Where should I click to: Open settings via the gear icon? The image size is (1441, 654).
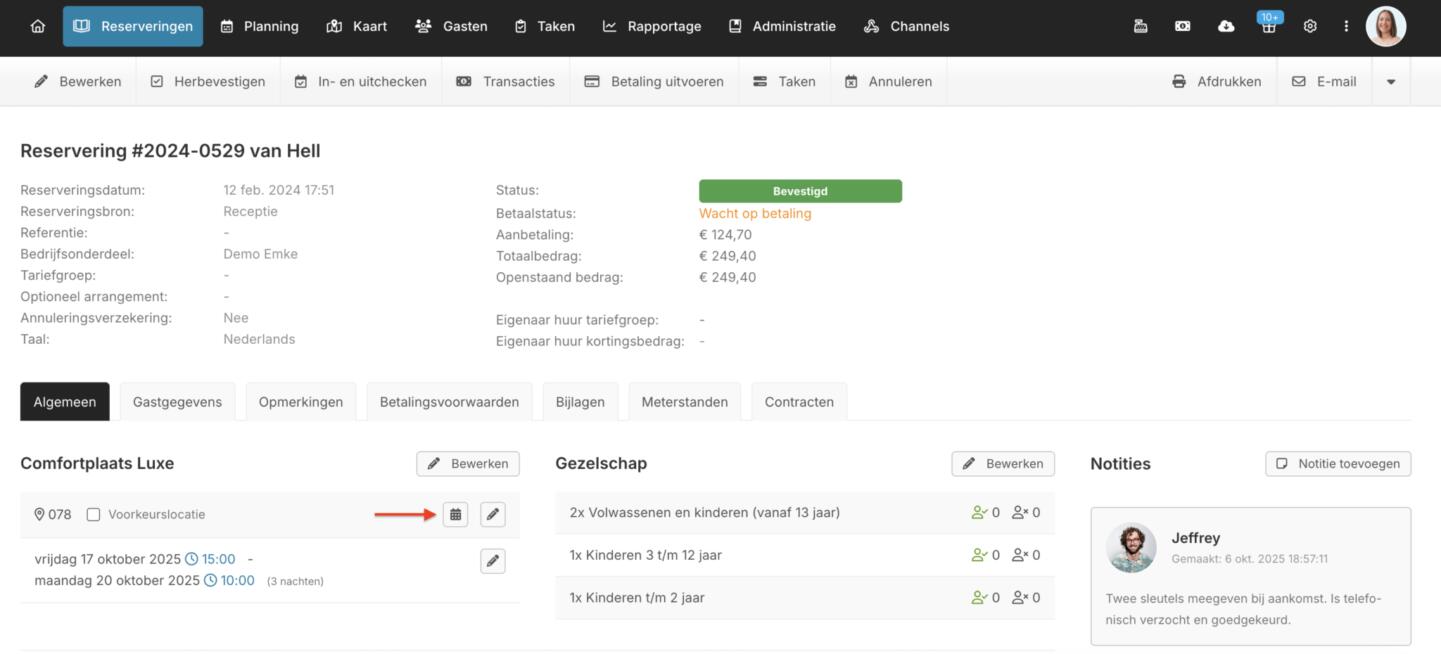1310,27
